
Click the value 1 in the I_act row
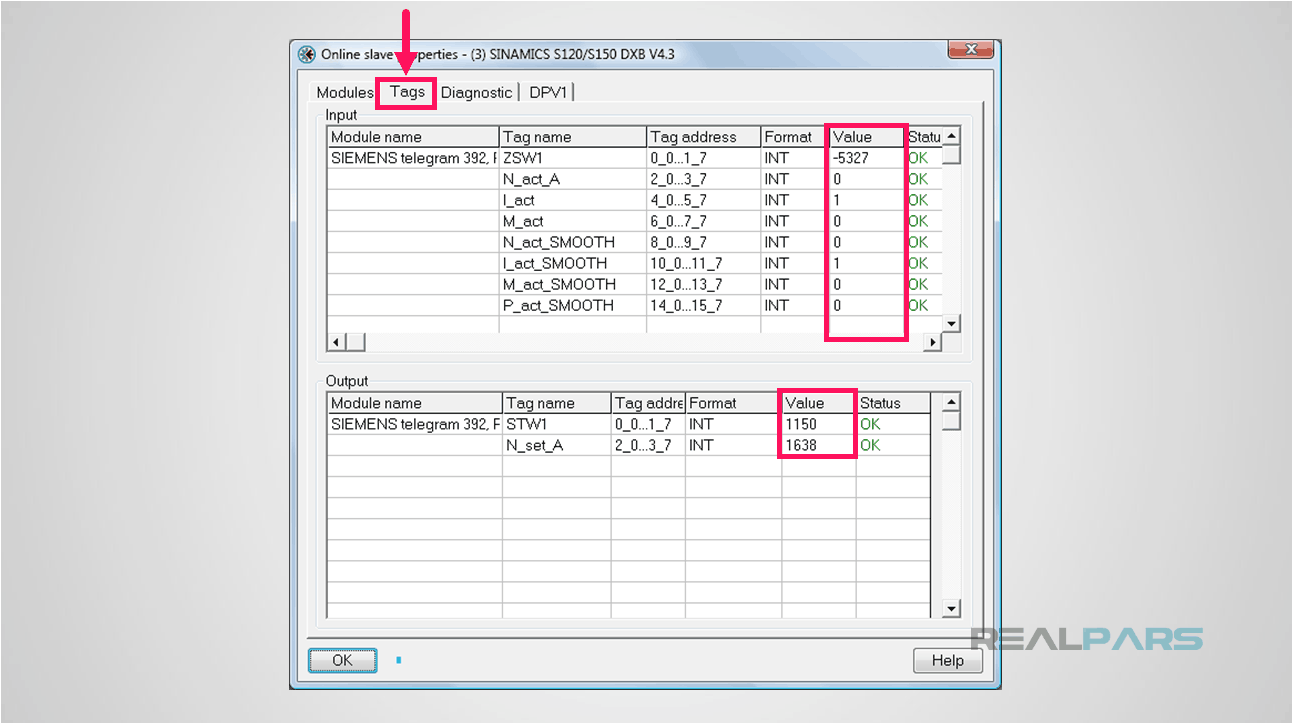coord(837,200)
